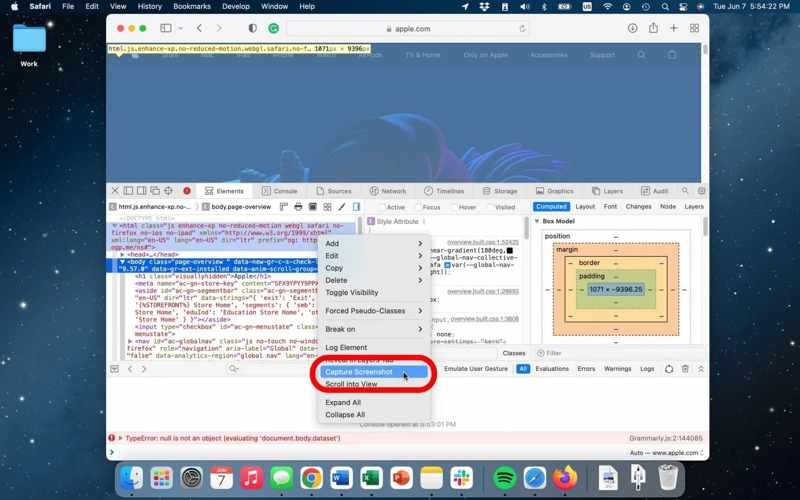Click the Safari Downloads icon
This screenshot has height=500, width=800.
[x=632, y=29]
